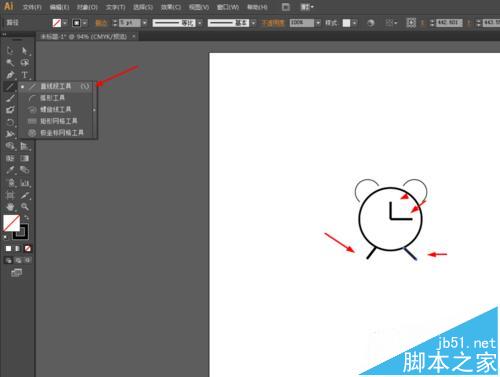
Task: Select the Mesh tool
Action: (10, 158)
